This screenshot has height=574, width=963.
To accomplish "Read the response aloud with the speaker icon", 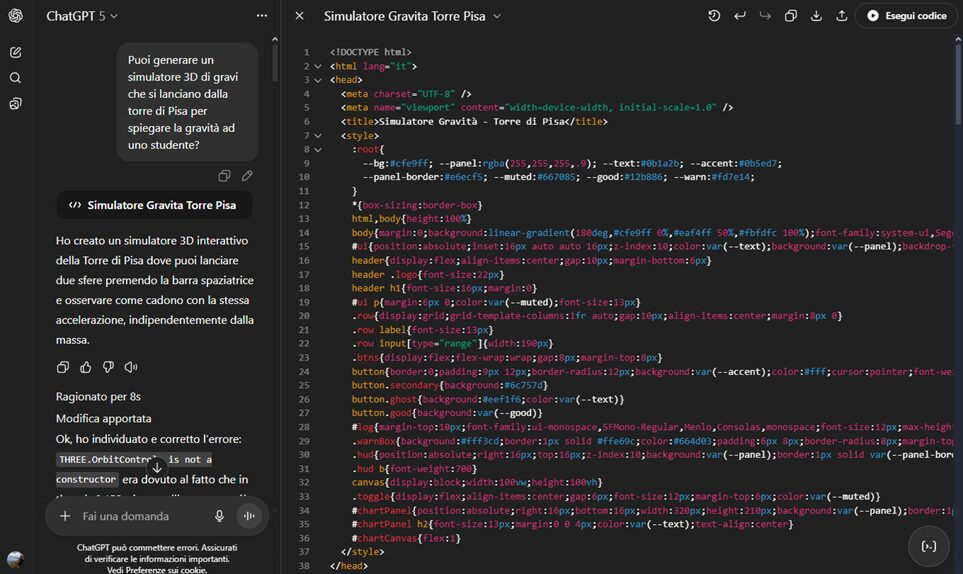I will pyautogui.click(x=131, y=367).
